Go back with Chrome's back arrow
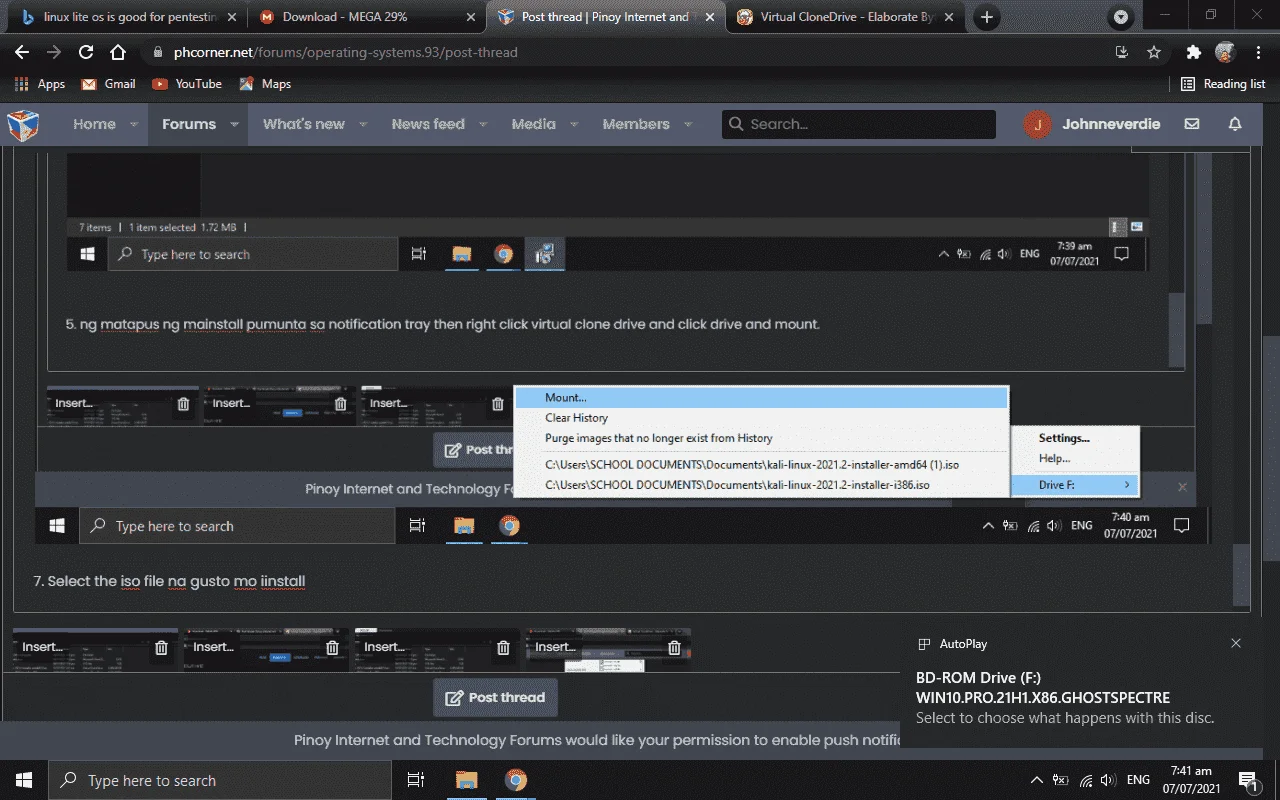The width and height of the screenshot is (1280, 800). 22,52
